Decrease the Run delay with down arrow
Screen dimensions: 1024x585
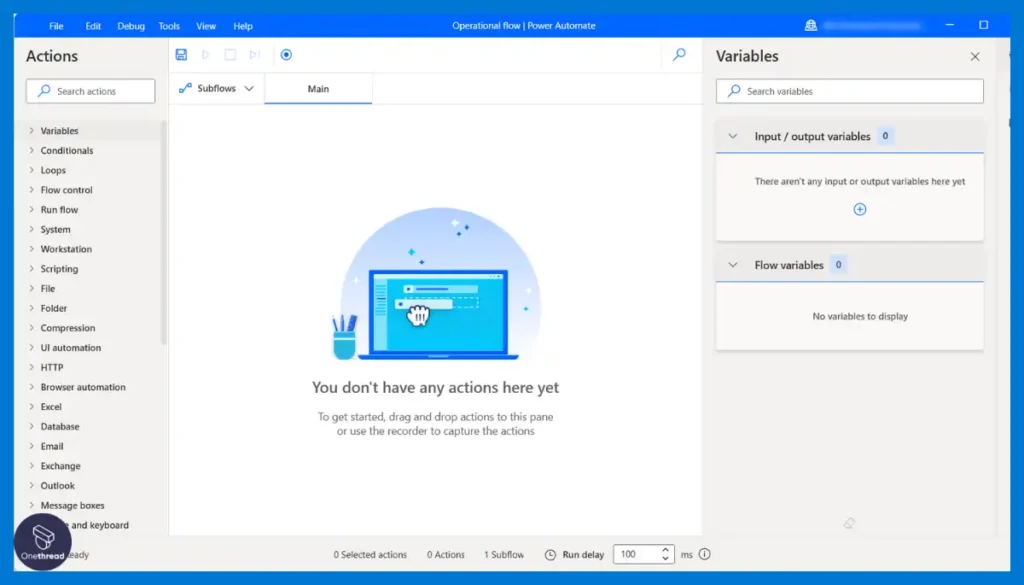pos(665,559)
